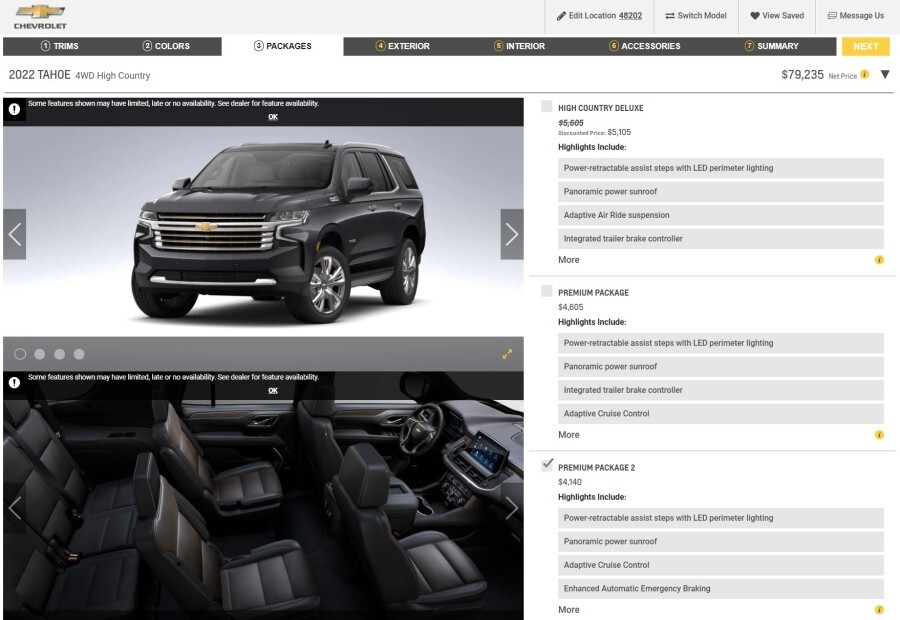900x620 pixels.
Task: Click the Edit Location pencil icon
Action: [x=561, y=16]
